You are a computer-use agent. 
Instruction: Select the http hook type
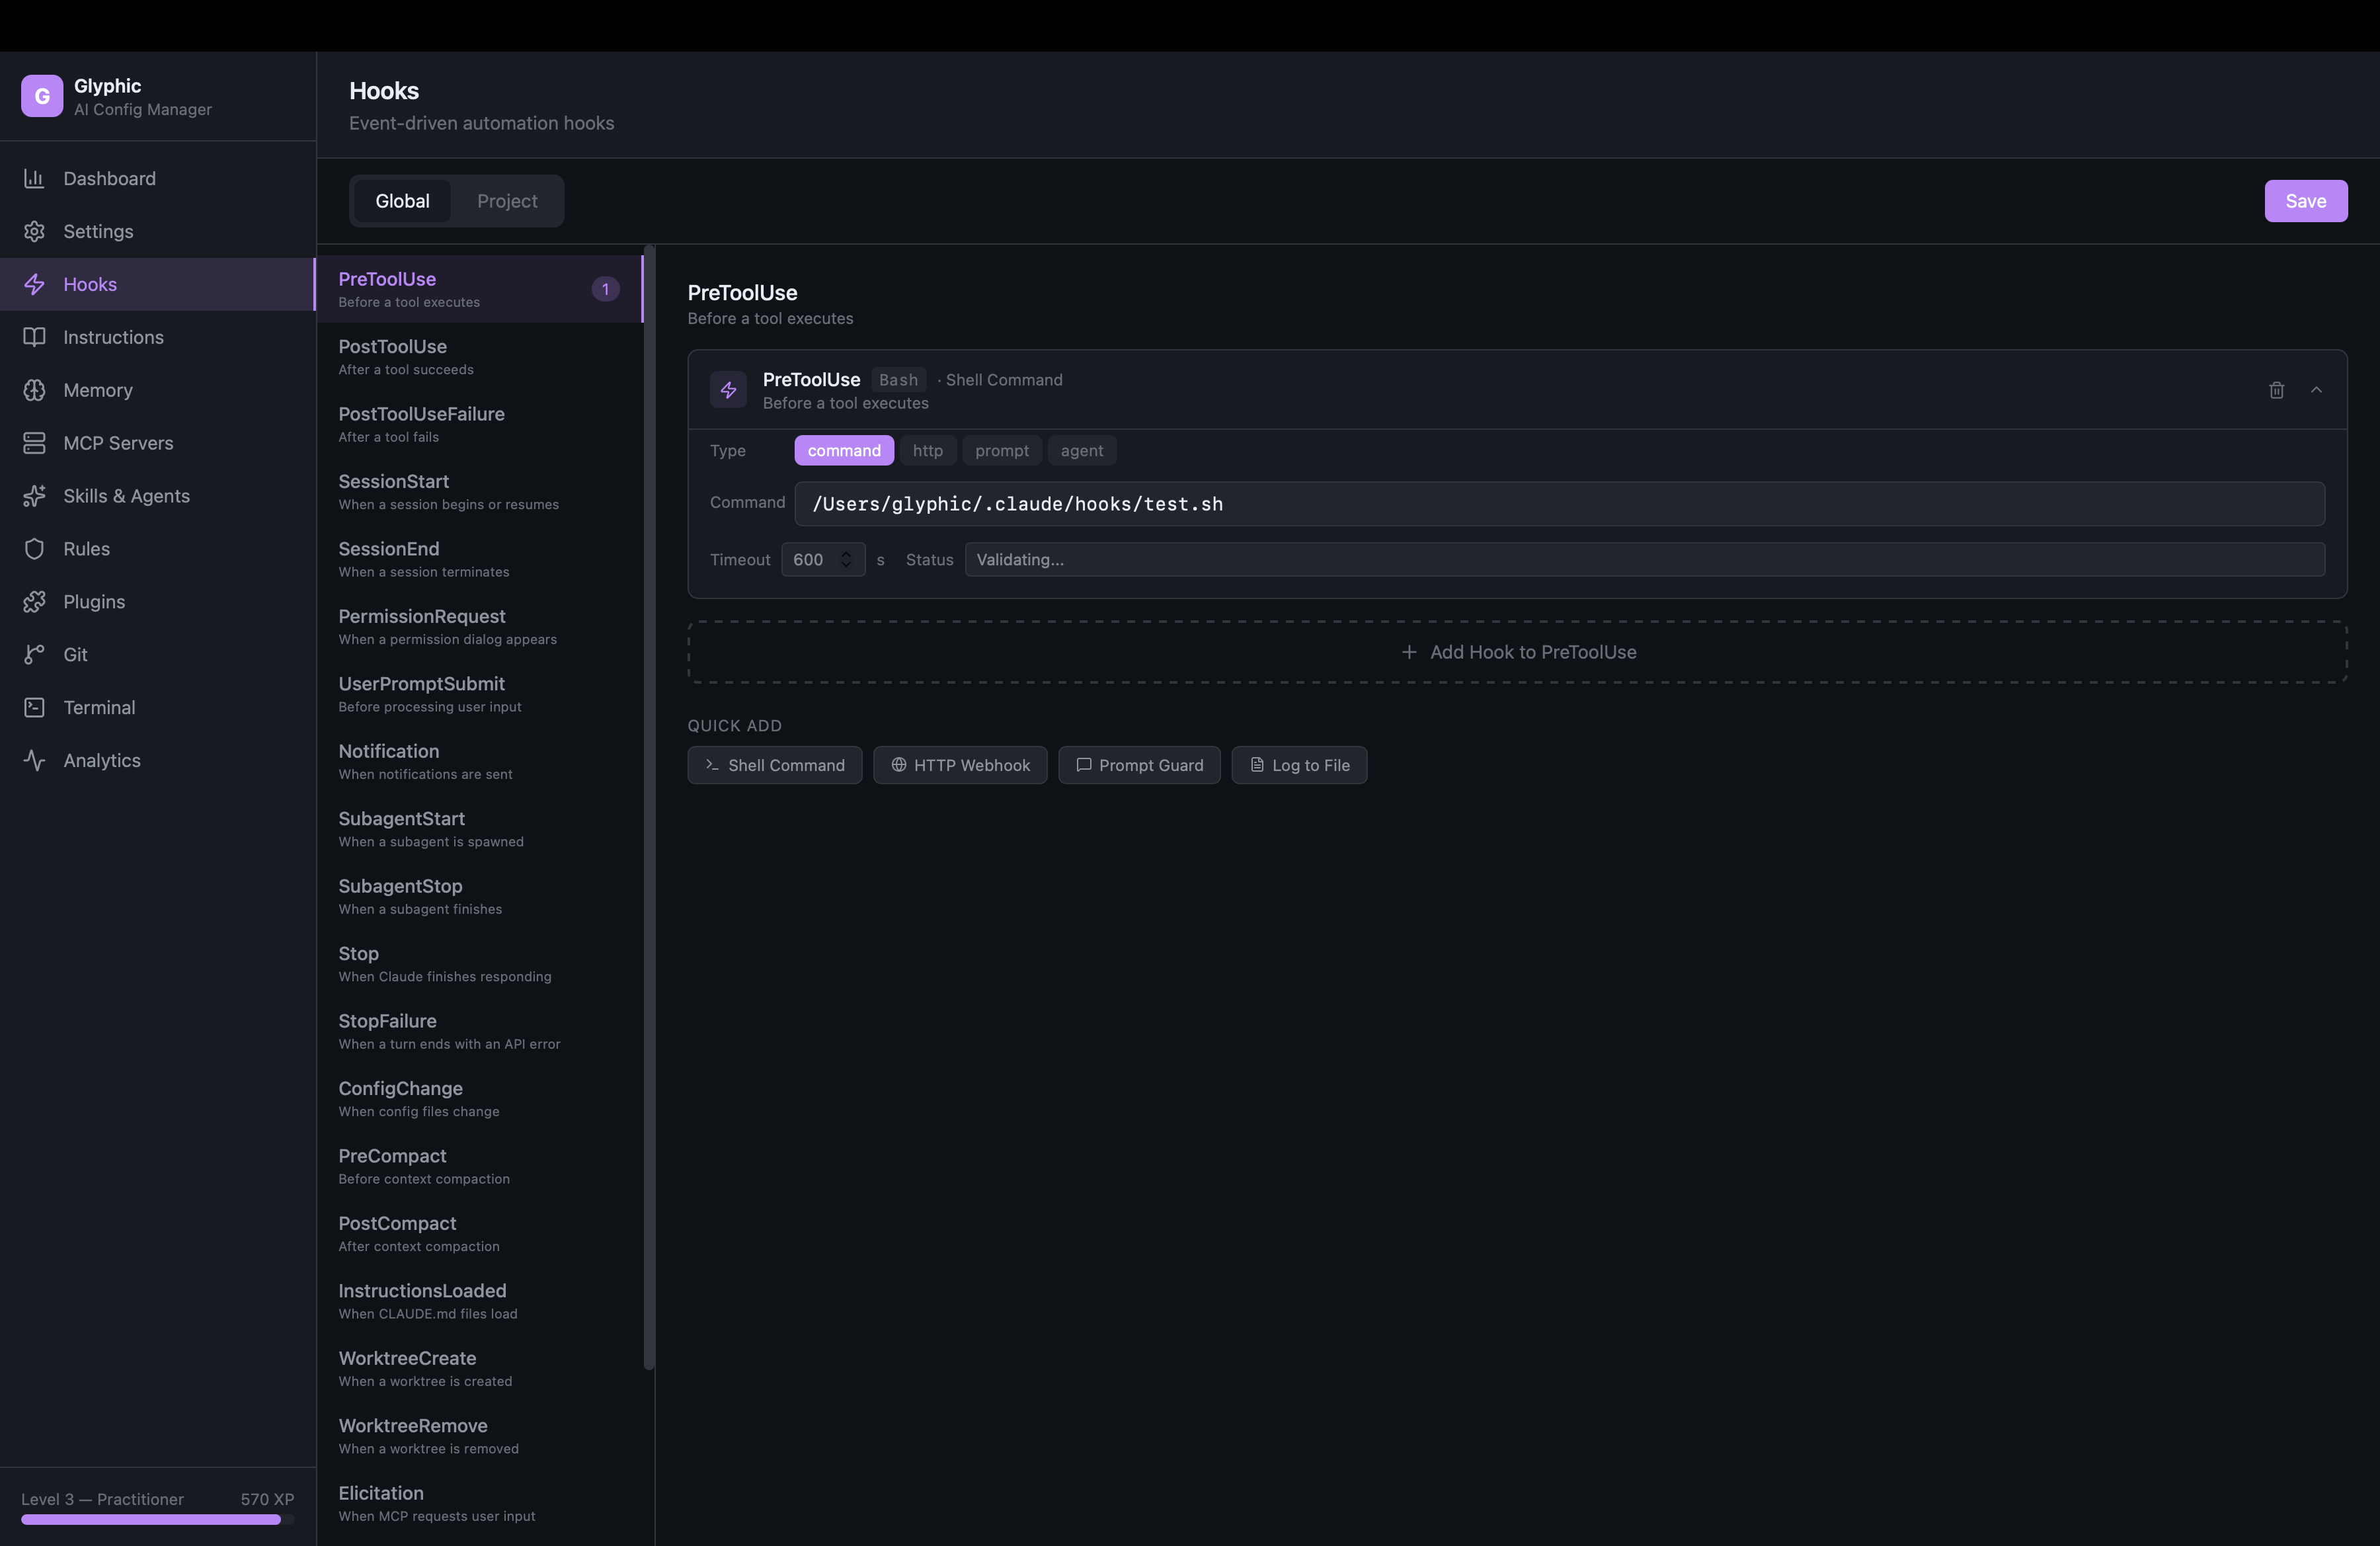coord(927,451)
